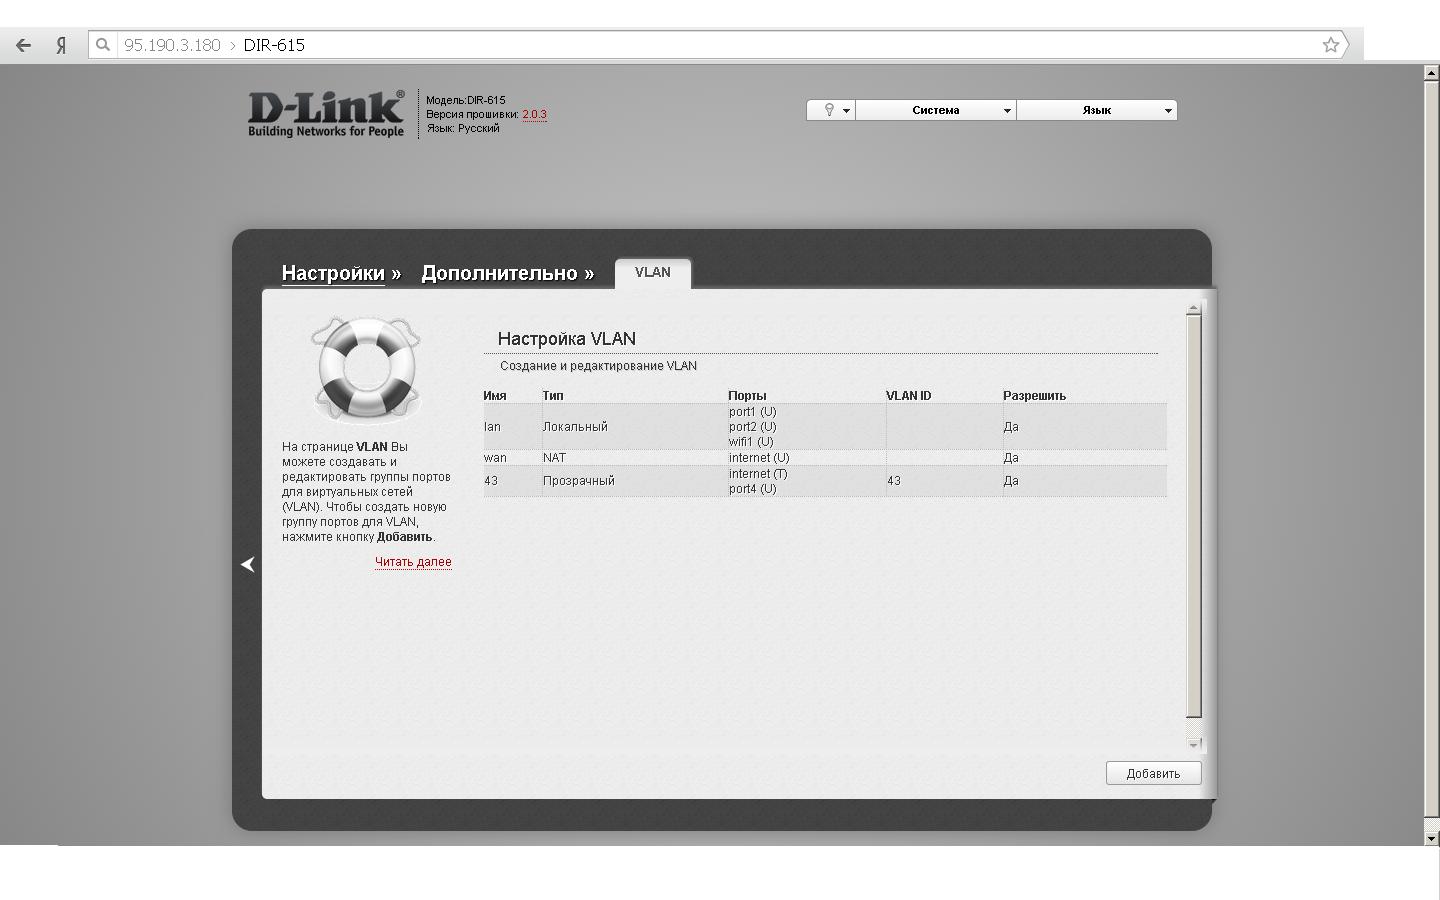Go to Настройки breadcrumb
Screen dimensions: 1440x900
[333, 273]
